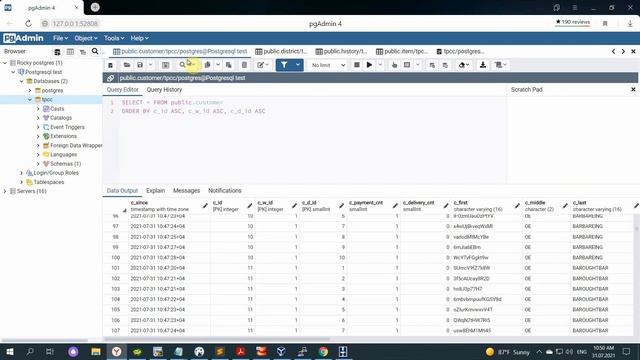Screen dimensions: 640x360
Task: Click the Explain query toolbar icon
Action: [394, 65]
